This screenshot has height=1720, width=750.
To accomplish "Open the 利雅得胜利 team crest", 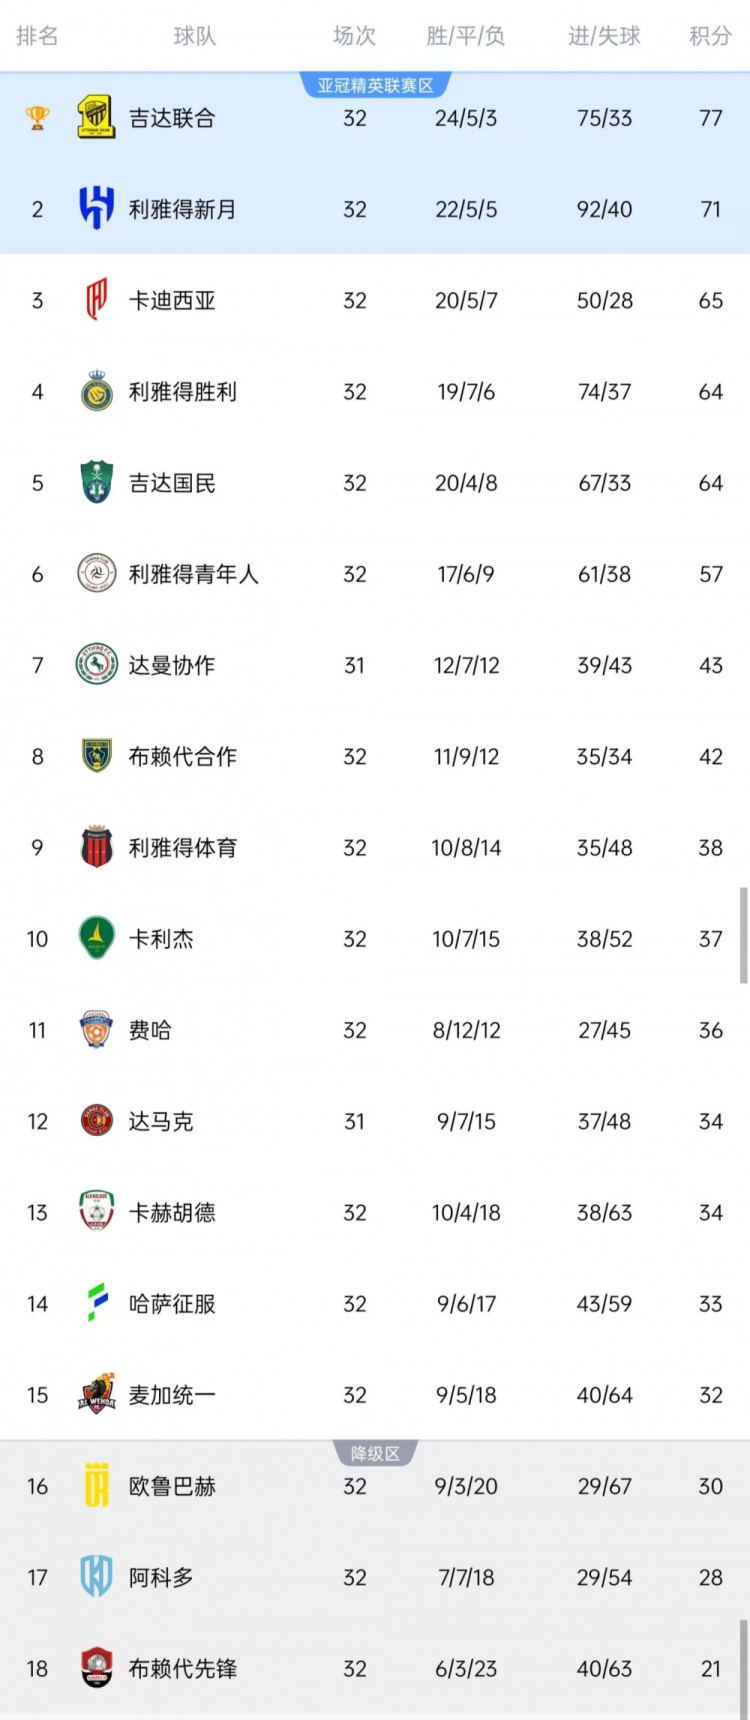I will (x=96, y=391).
